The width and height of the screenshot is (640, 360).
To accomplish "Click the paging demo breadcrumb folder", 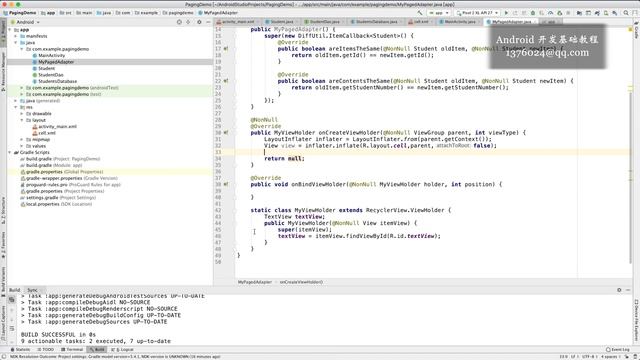I will (x=178, y=13).
